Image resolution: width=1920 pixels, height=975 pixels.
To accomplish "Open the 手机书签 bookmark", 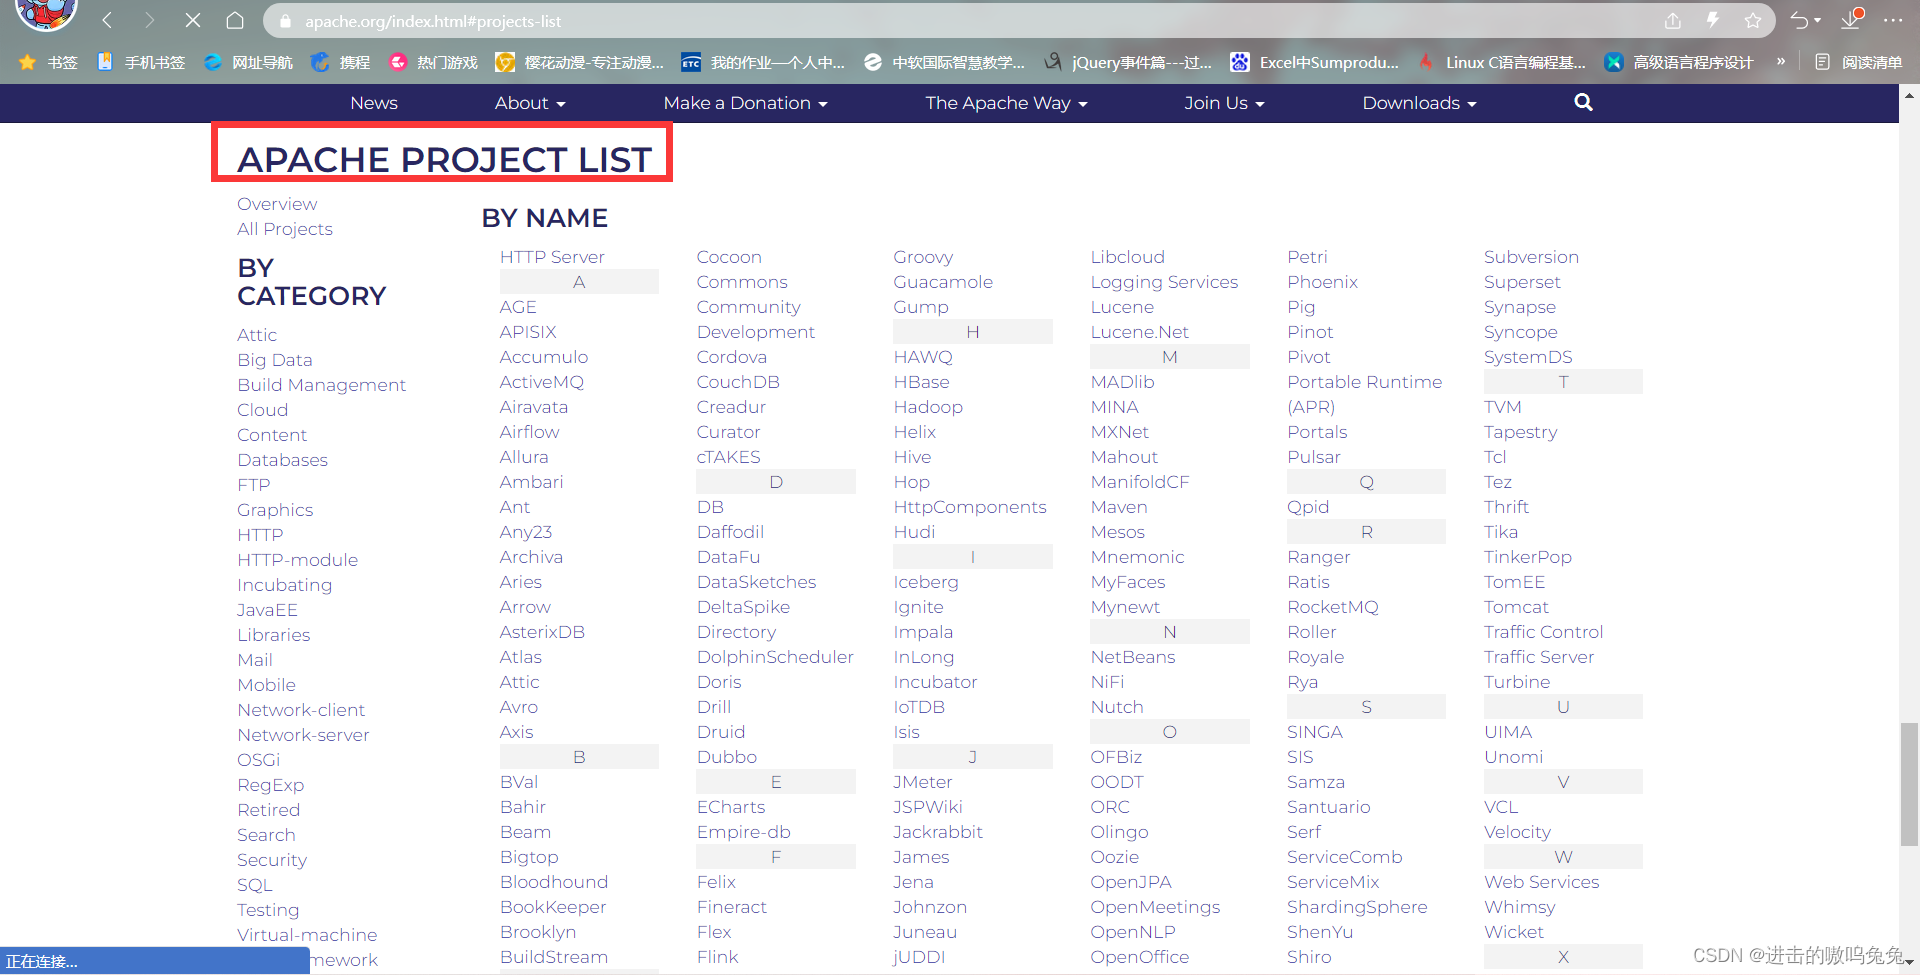I will tap(141, 62).
